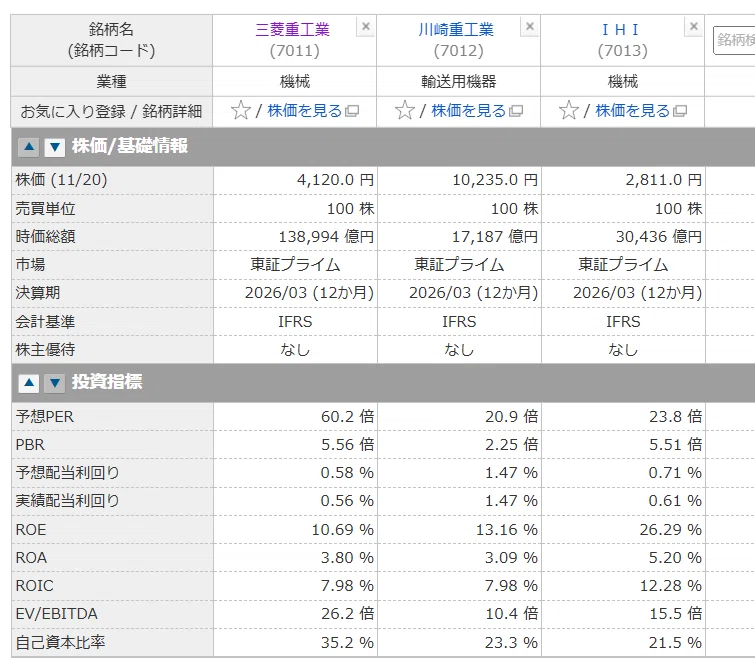The image size is (755, 664).
Task: Select the 時価総額 row label
Action: (x=45, y=237)
